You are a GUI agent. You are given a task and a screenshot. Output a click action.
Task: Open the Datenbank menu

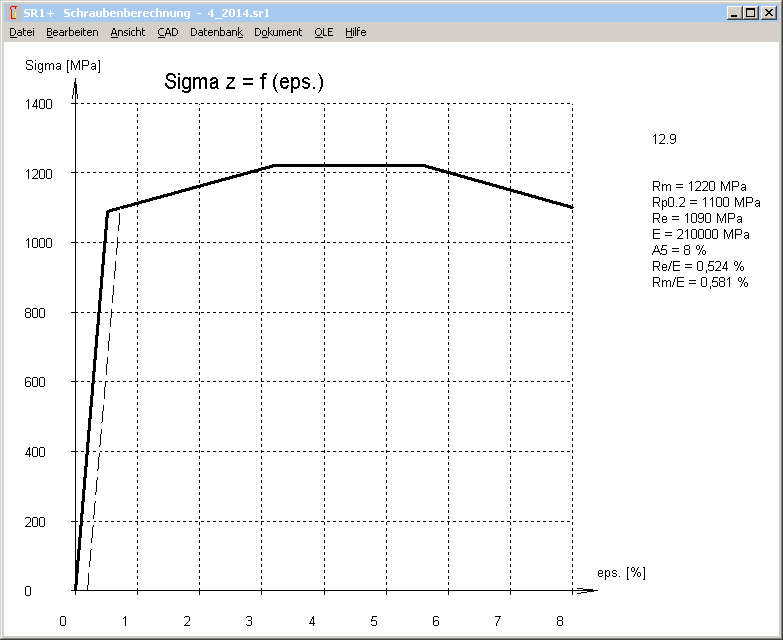[216, 32]
